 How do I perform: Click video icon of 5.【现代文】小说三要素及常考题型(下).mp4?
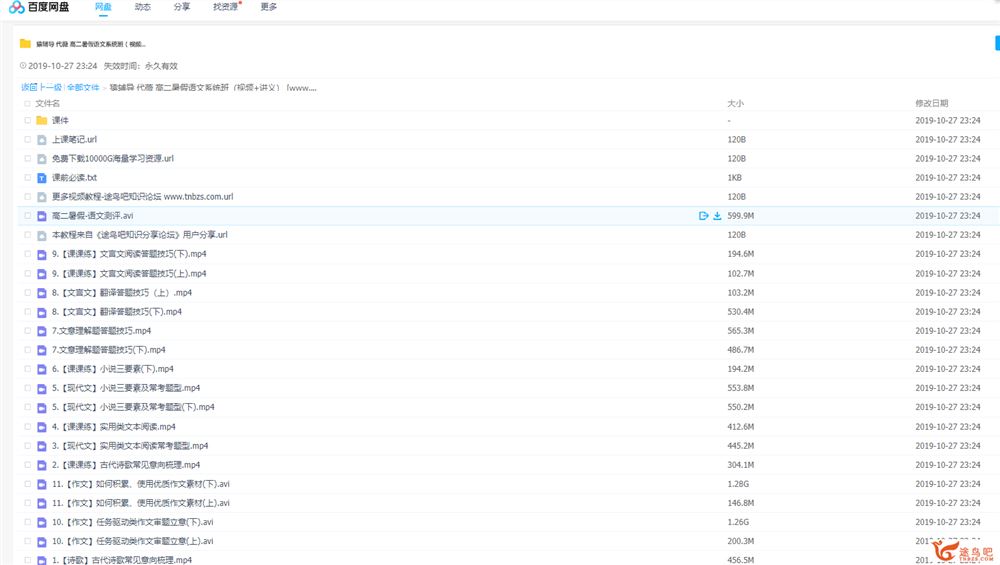click(x=41, y=407)
